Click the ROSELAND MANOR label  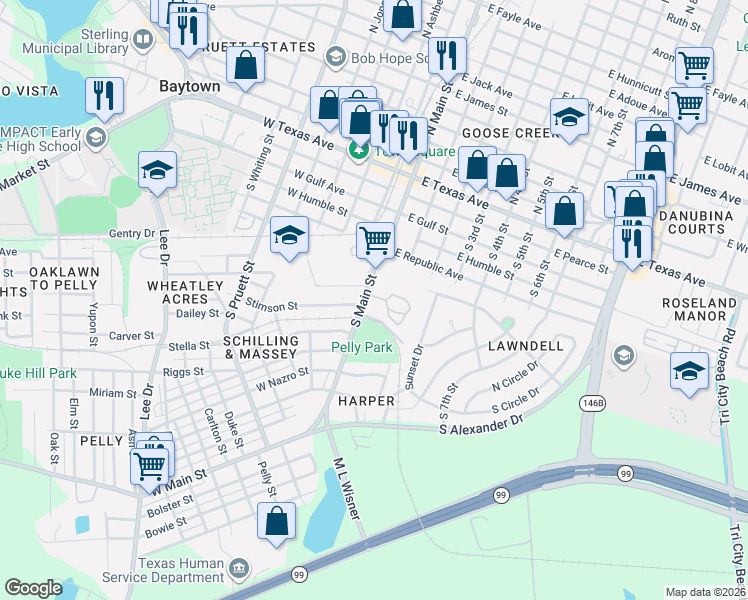(x=700, y=310)
